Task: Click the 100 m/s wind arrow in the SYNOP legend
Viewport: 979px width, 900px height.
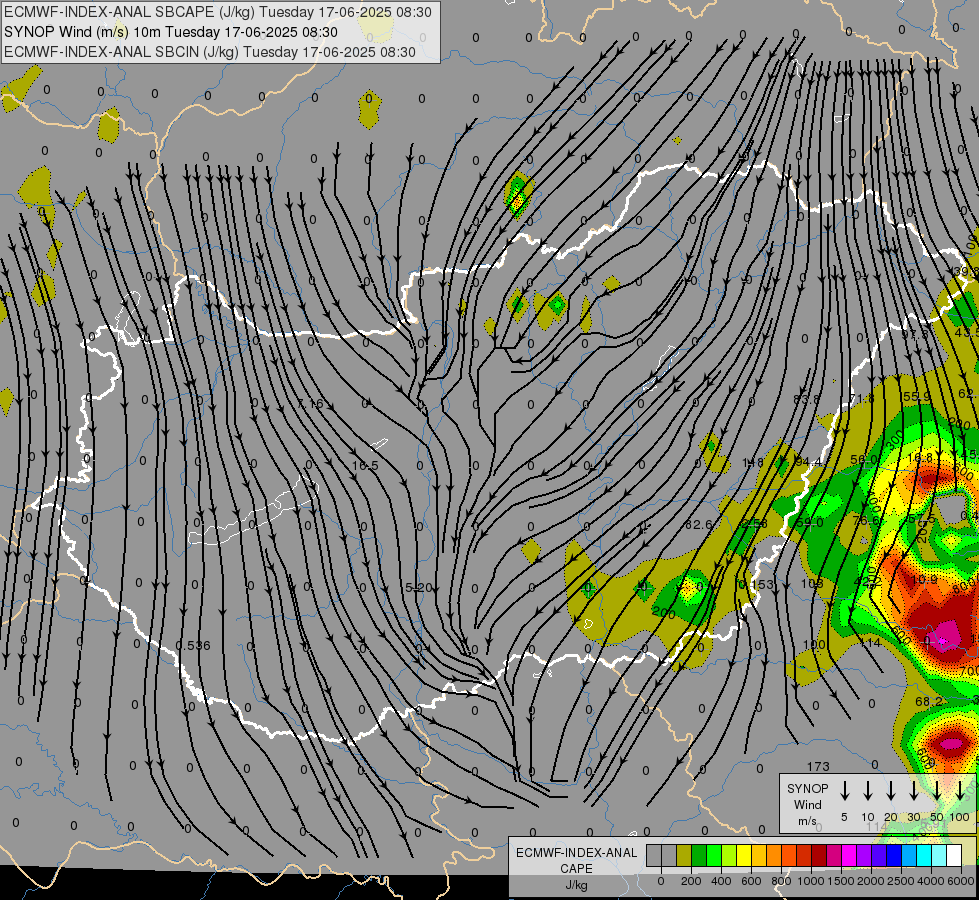Action: click(x=960, y=790)
